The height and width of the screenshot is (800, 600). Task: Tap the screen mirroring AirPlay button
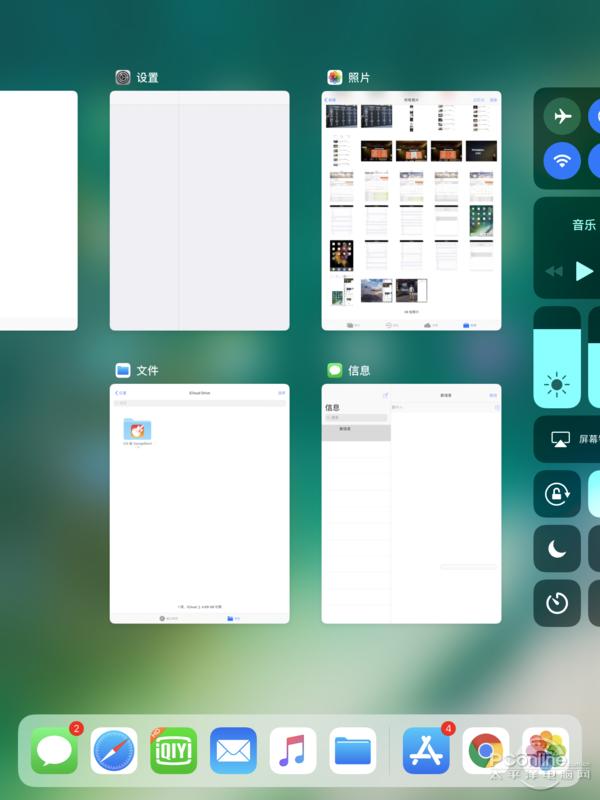(566, 439)
